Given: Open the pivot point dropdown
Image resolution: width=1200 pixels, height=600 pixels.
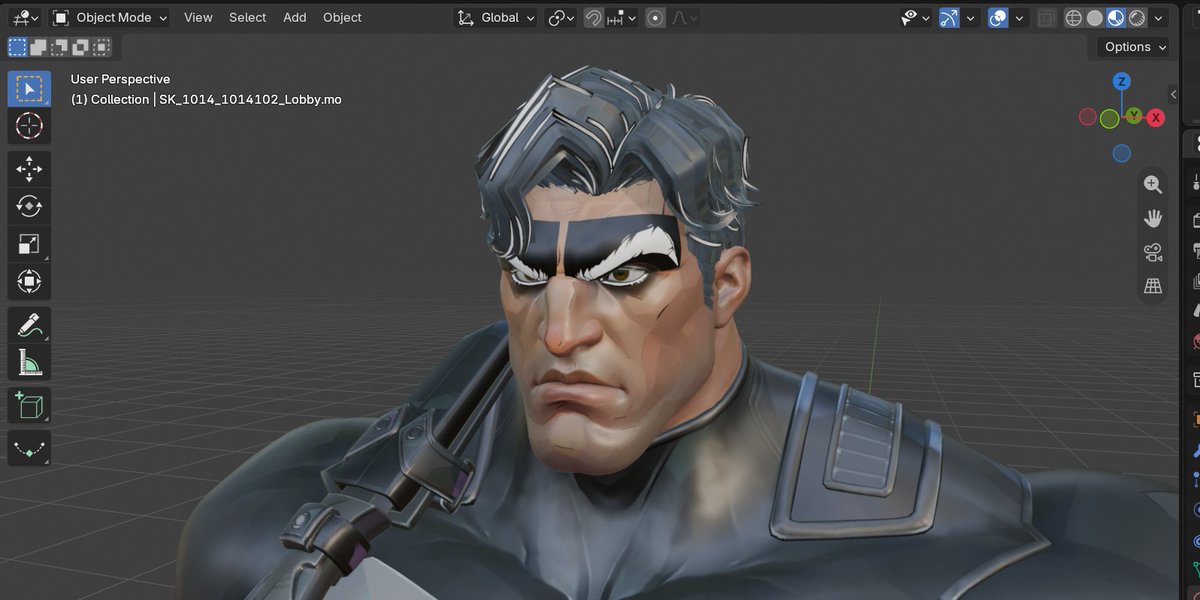Looking at the screenshot, I should pos(562,17).
